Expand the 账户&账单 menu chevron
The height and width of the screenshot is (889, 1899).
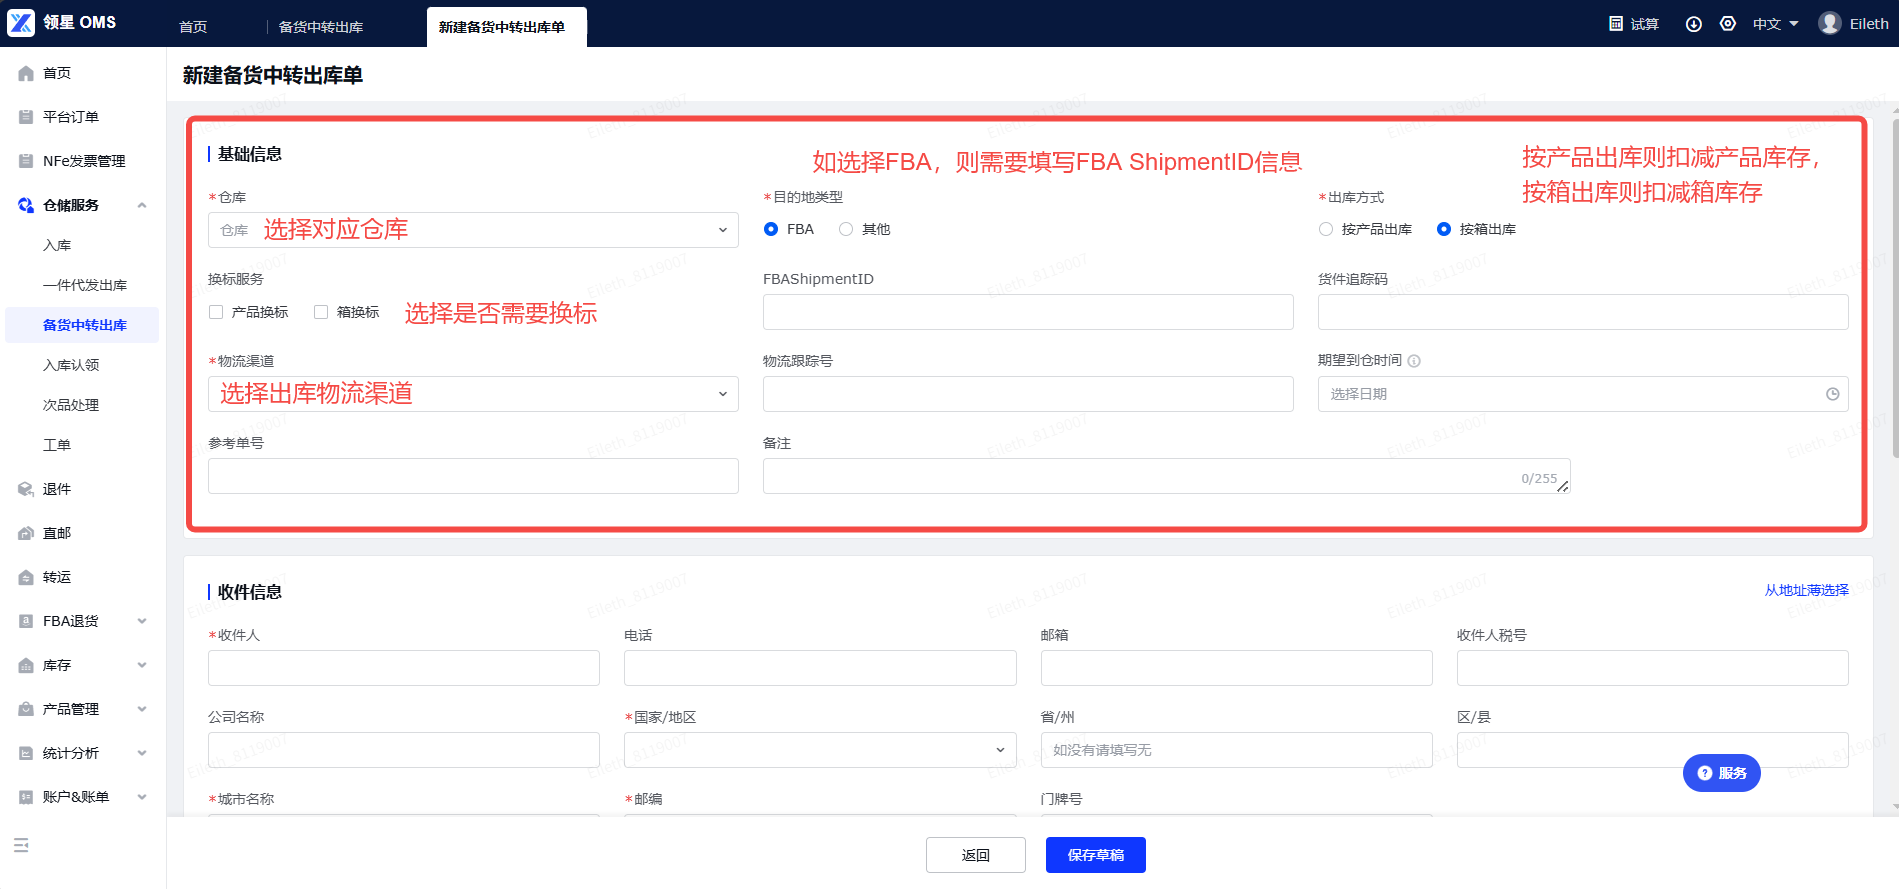pos(142,797)
